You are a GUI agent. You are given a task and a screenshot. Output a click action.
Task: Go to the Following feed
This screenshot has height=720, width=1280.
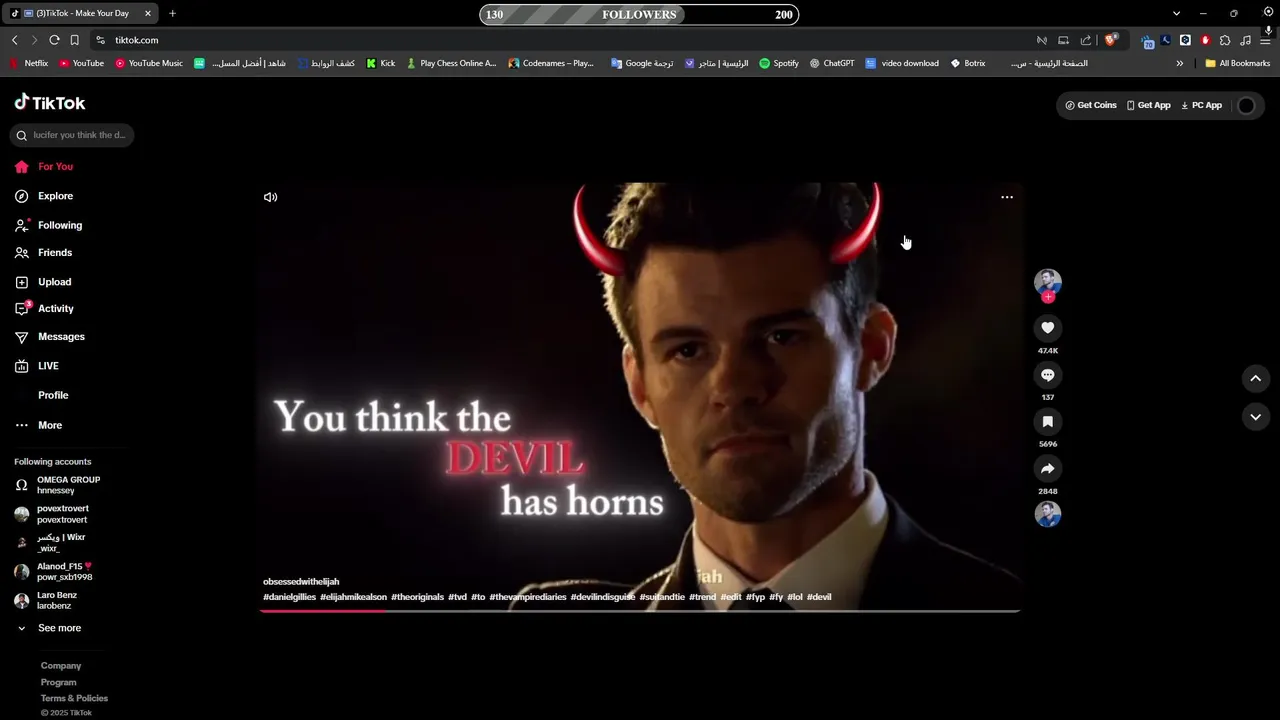[49, 225]
